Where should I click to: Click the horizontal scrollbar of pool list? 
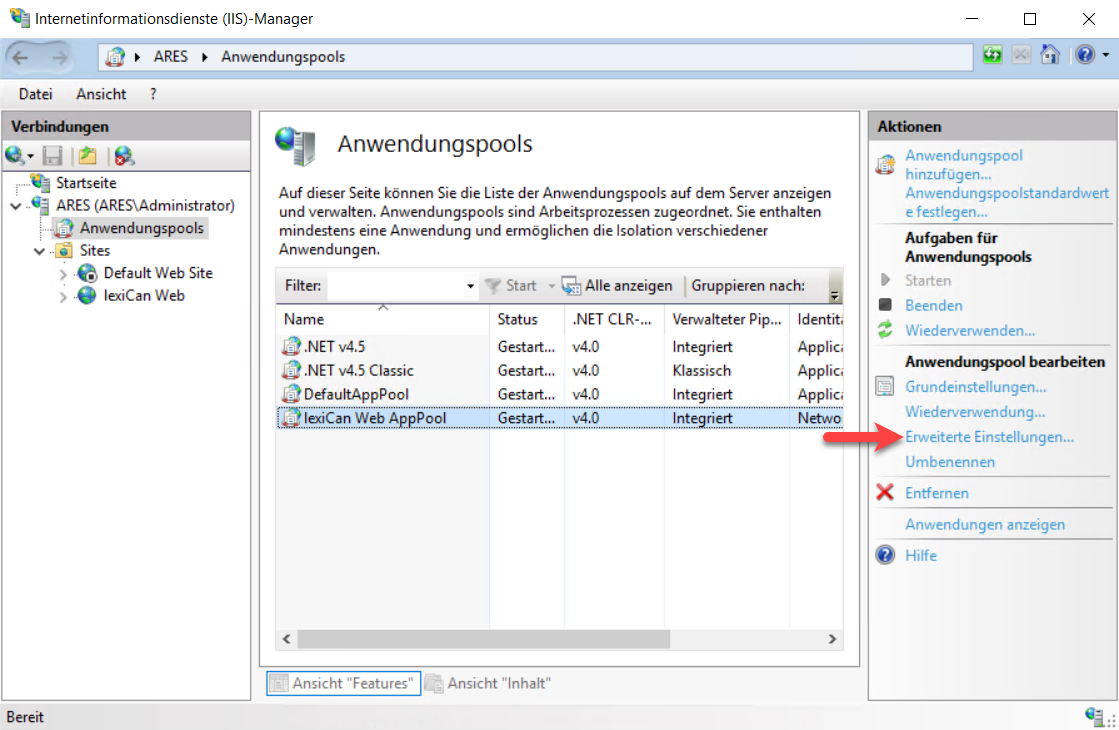pos(560,638)
